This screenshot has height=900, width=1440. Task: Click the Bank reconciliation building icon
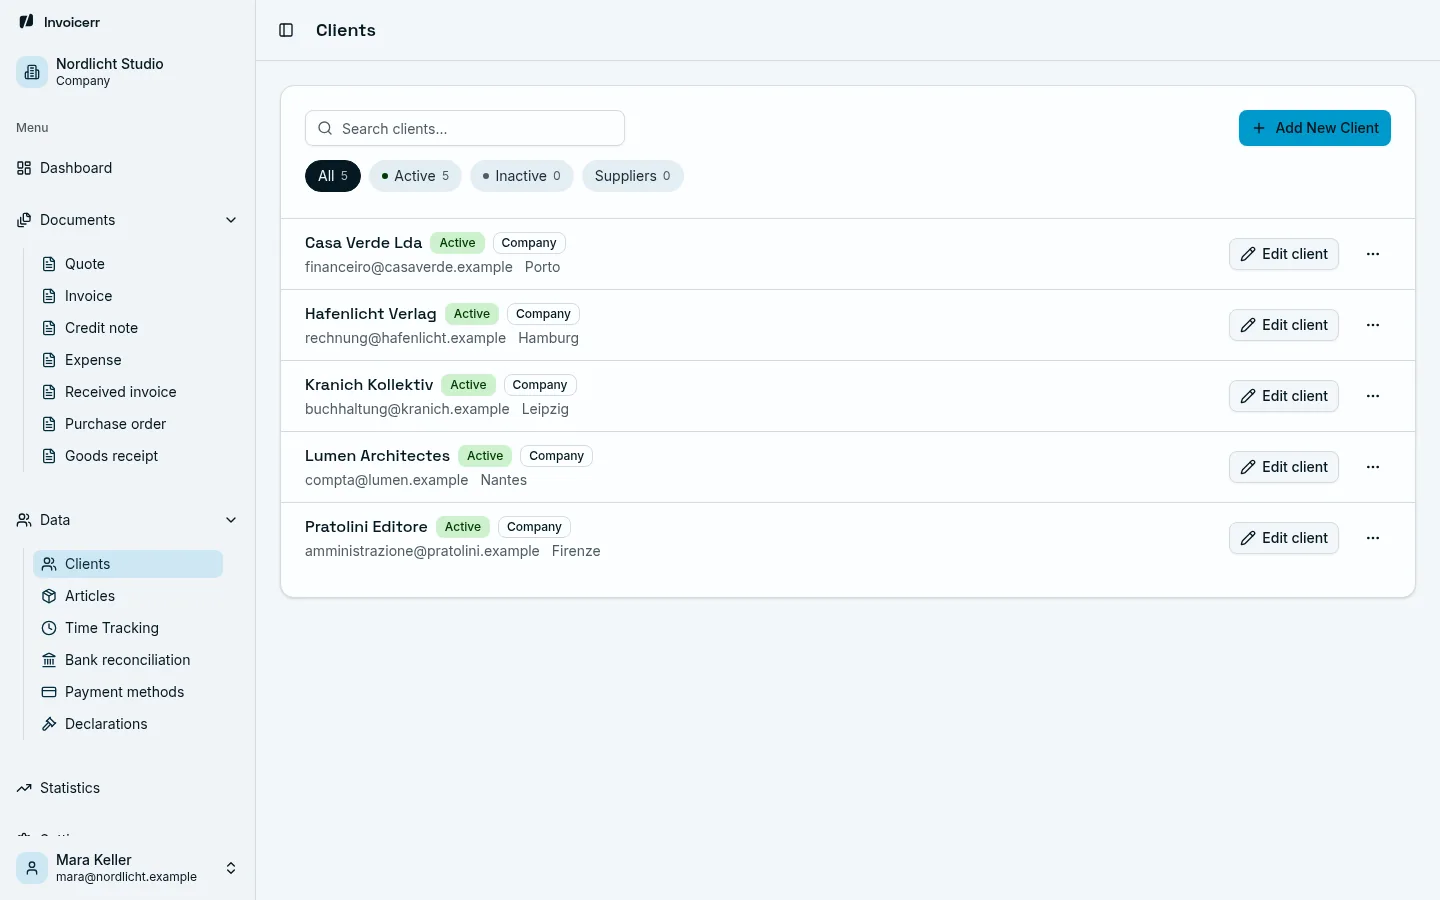49,660
